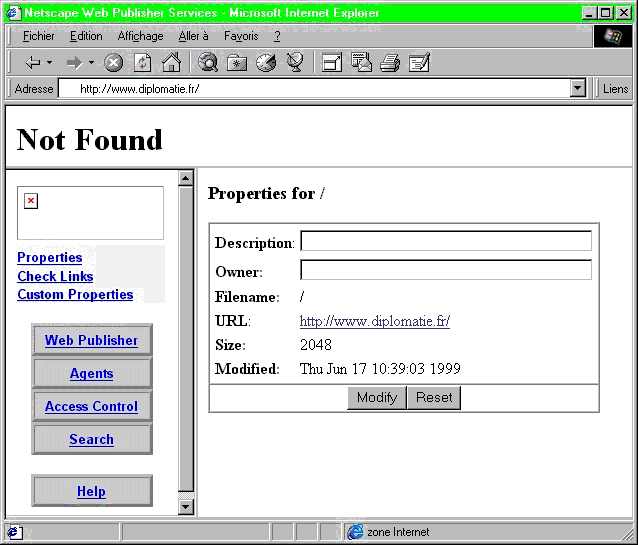Open the Channels satellite dish icon
Screen dimensions: 638x545
click(295, 63)
